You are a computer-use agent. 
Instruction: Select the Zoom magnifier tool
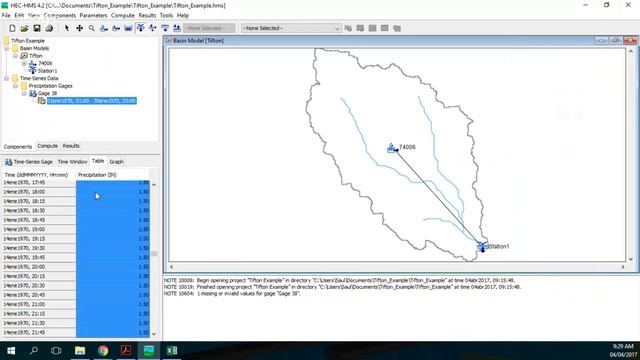point(92,28)
